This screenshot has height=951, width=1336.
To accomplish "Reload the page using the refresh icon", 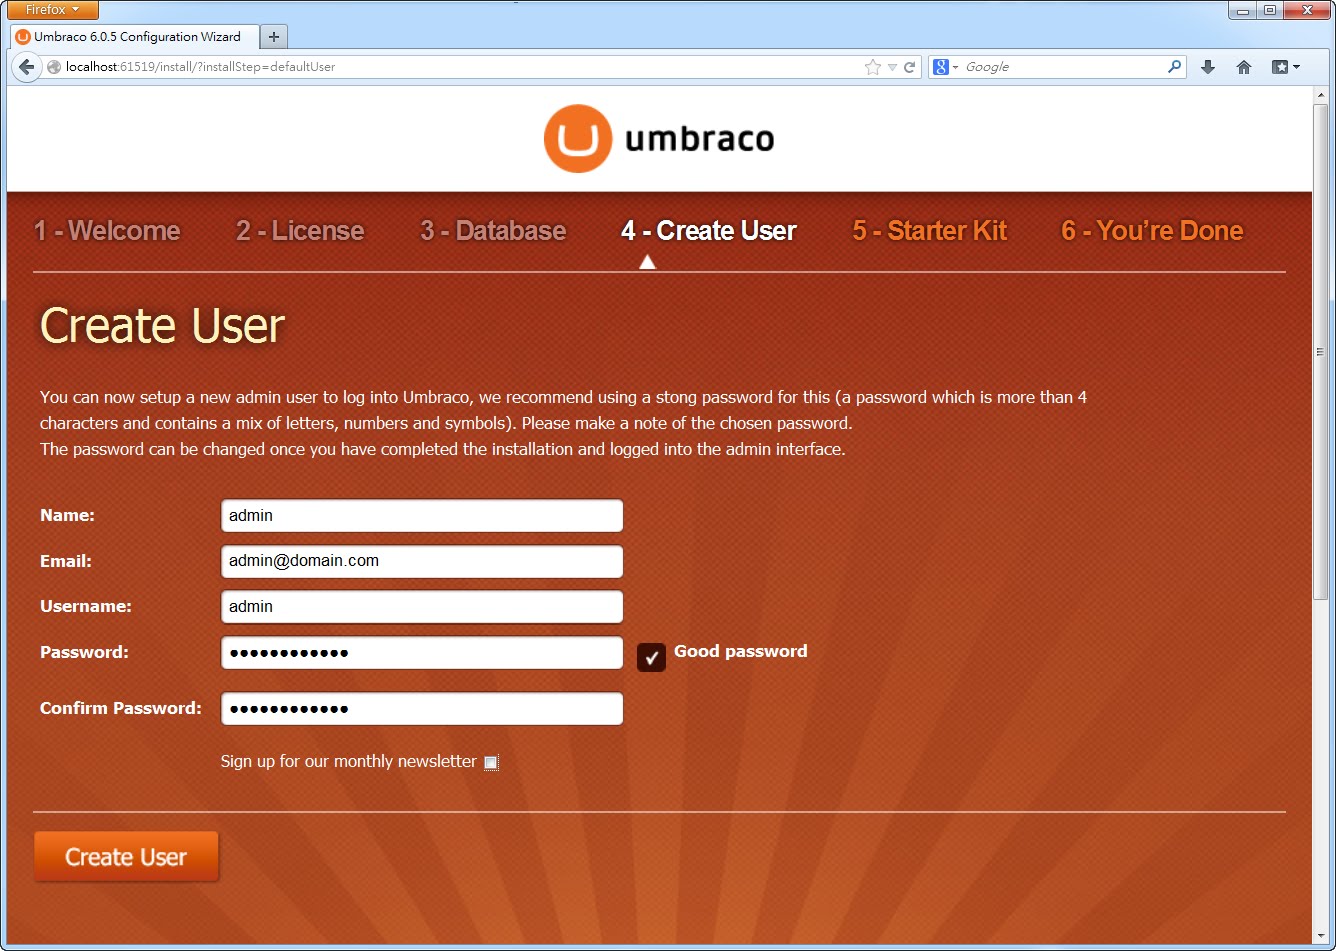I will tap(909, 67).
